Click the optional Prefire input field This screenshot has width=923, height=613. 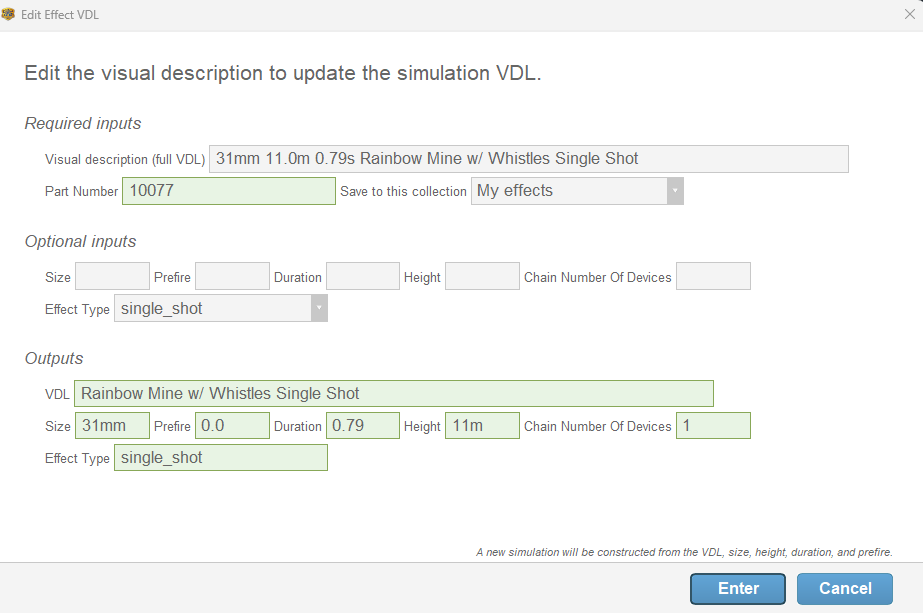click(x=232, y=277)
